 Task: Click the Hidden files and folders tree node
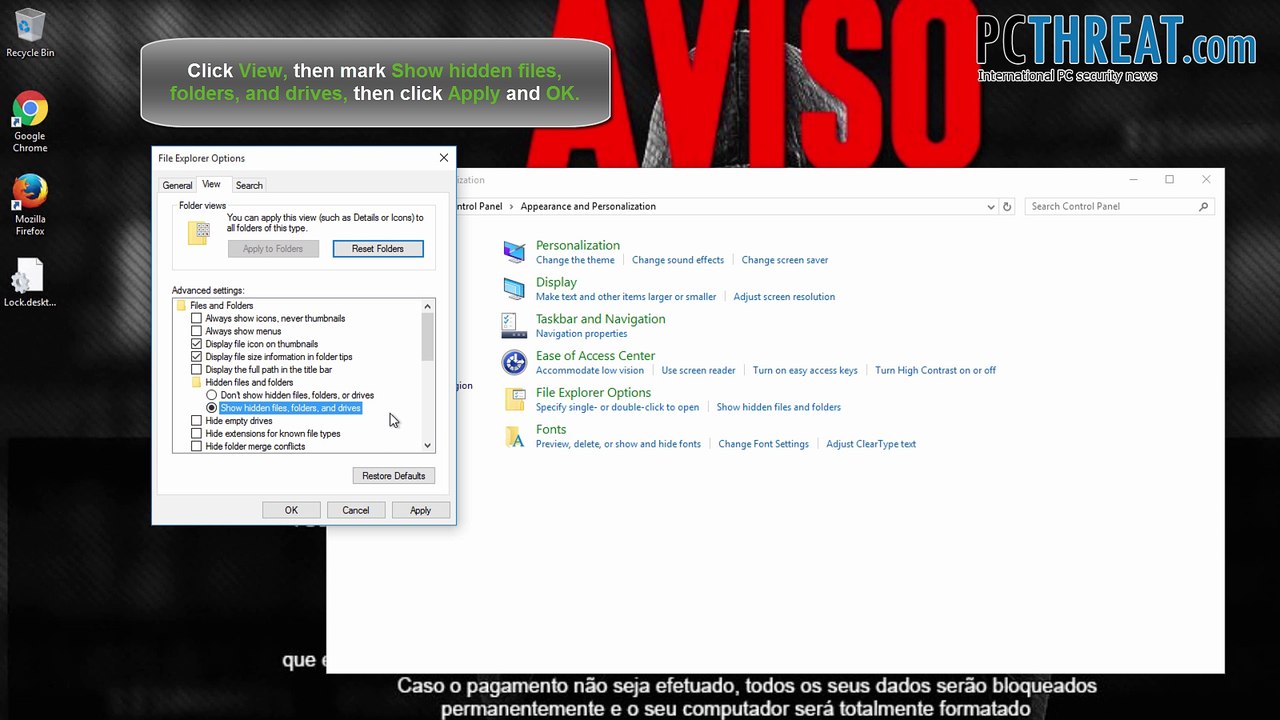click(x=242, y=382)
